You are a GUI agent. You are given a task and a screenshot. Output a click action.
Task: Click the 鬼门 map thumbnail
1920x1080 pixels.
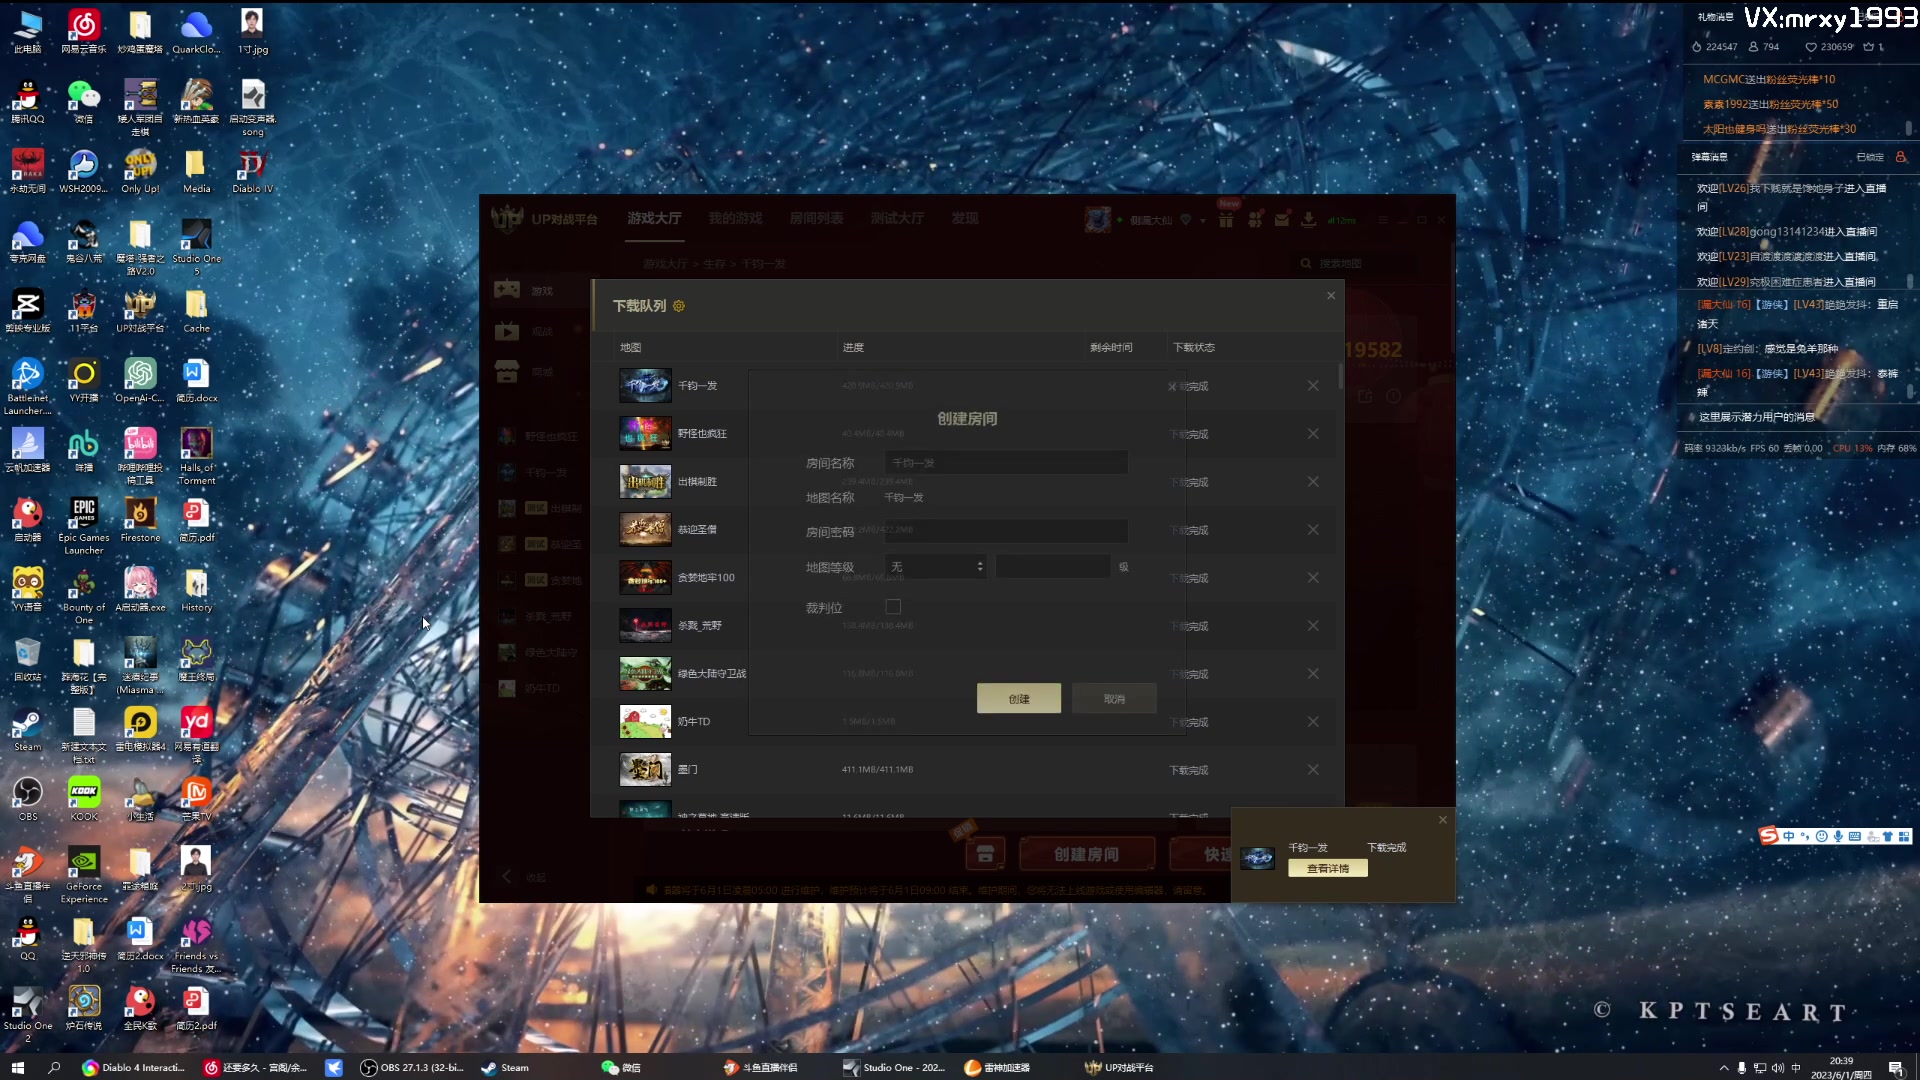point(645,769)
